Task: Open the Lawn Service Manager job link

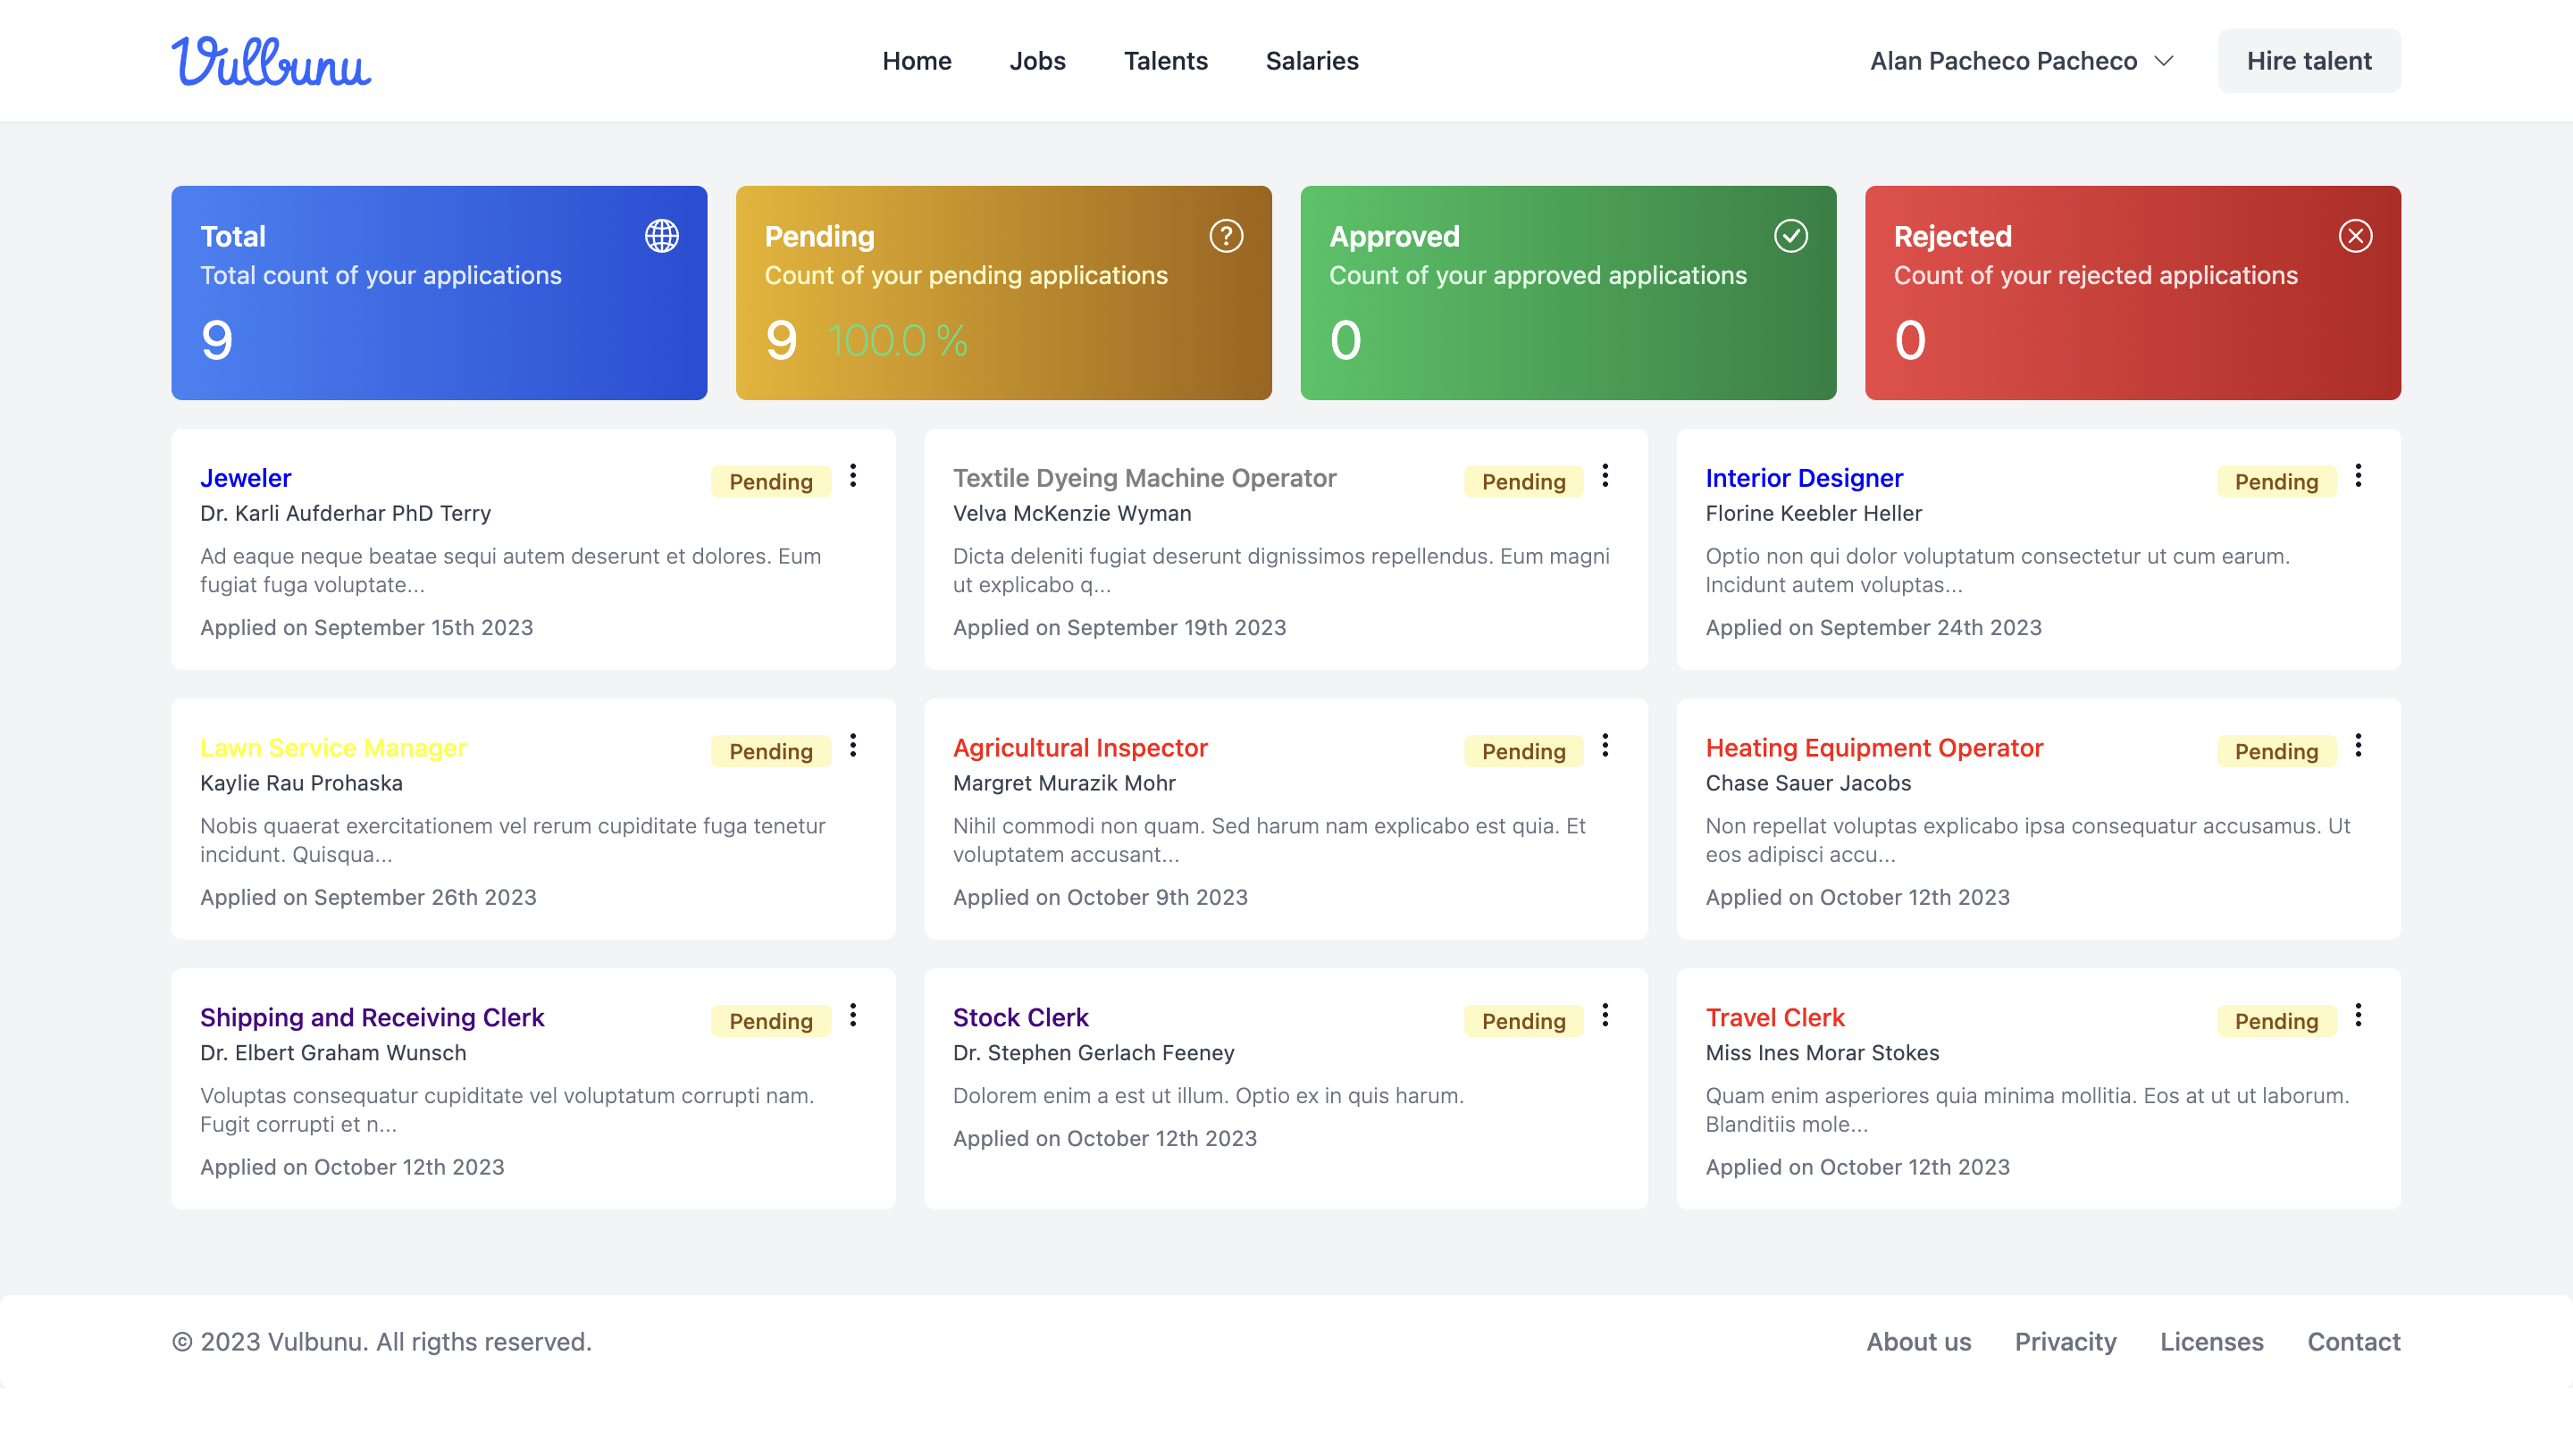Action: (333, 748)
